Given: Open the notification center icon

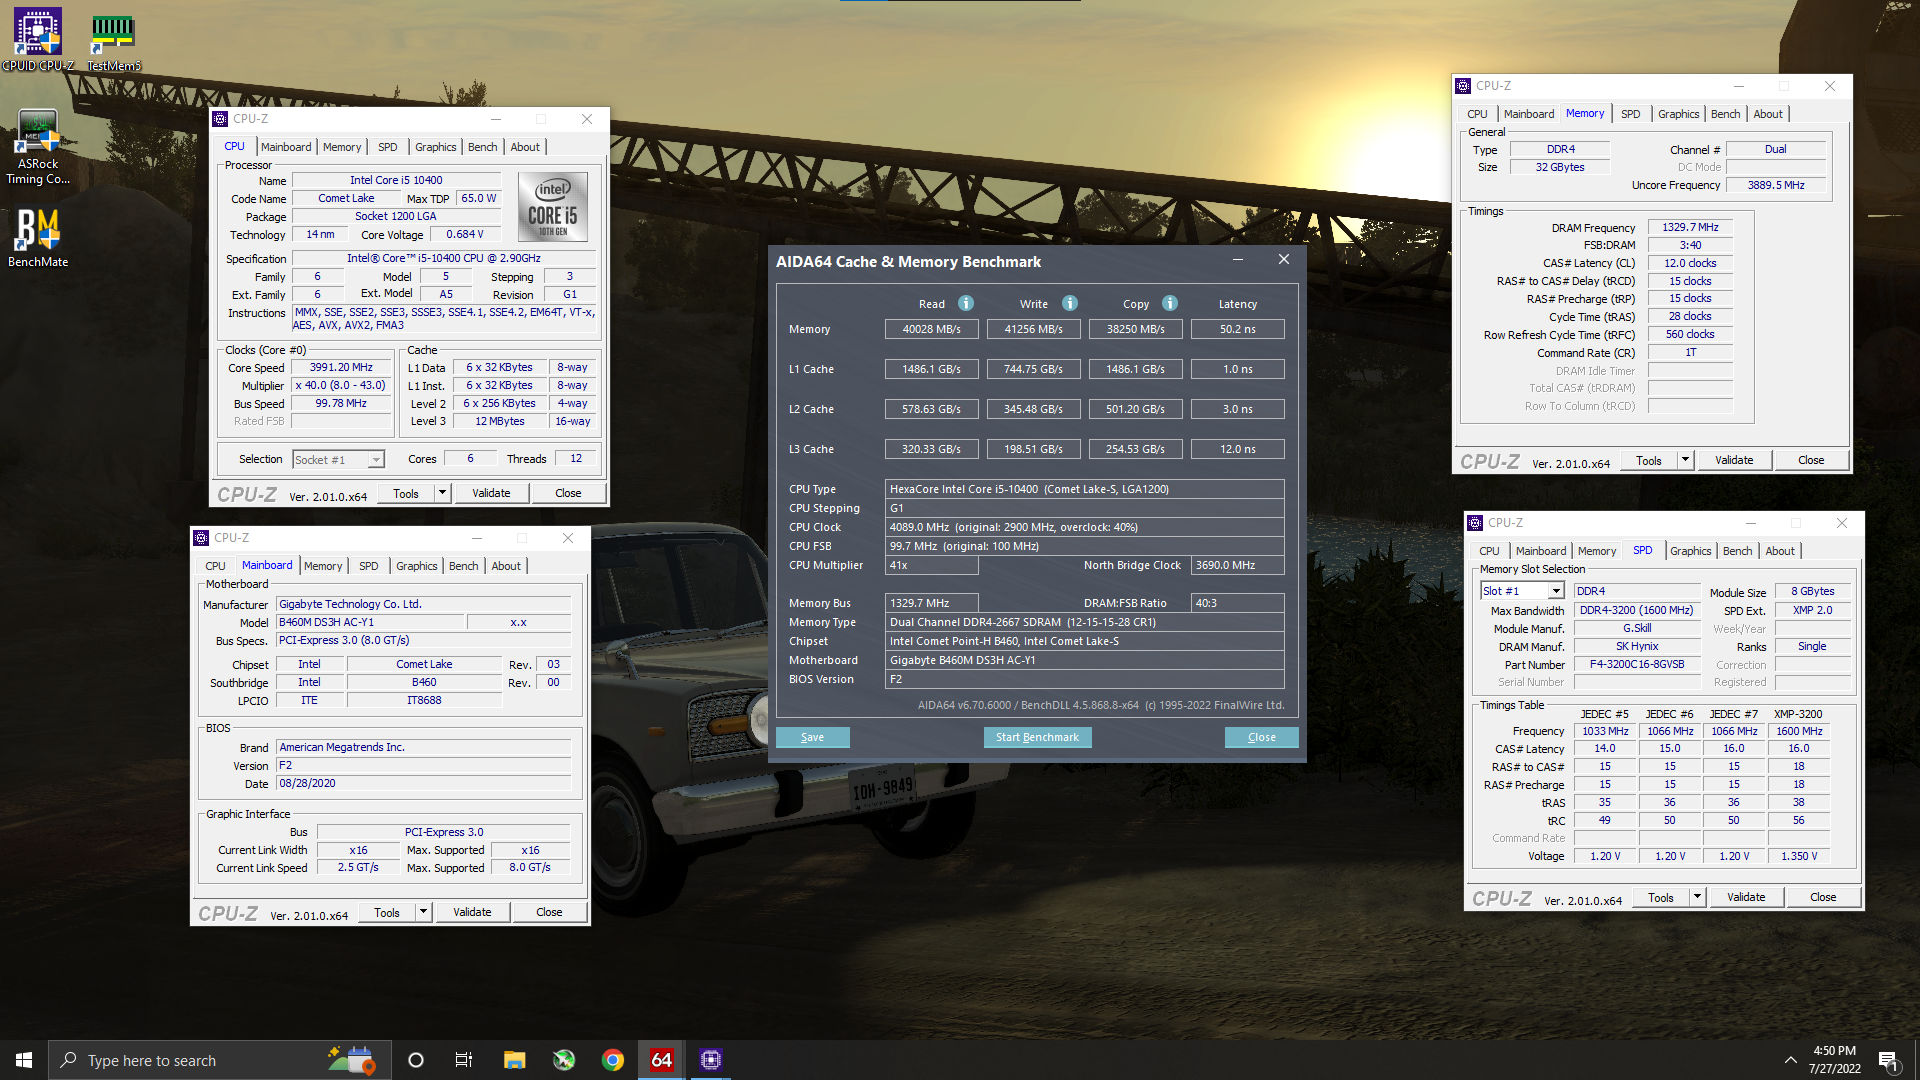Looking at the screenshot, I should pyautogui.click(x=1888, y=1060).
